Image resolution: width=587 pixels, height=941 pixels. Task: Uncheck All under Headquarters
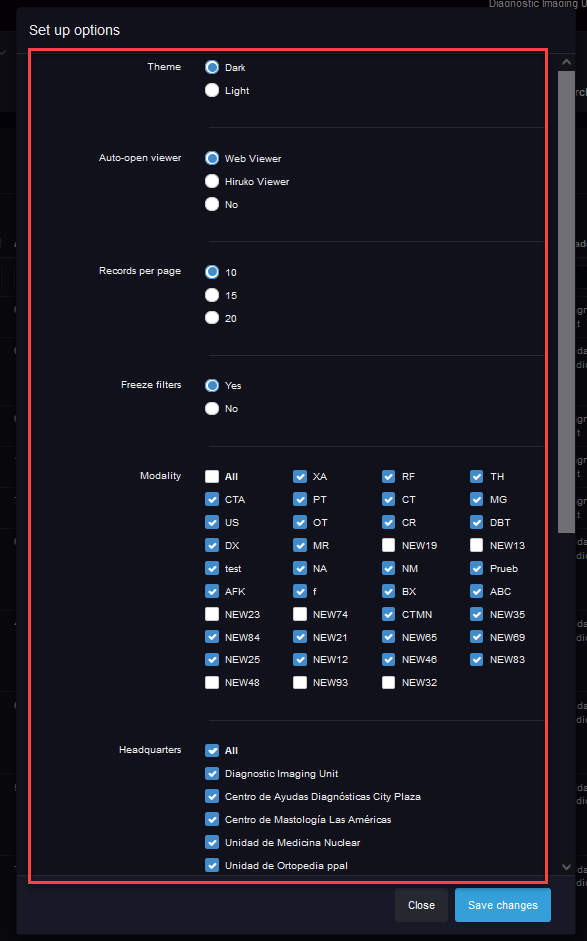212,751
